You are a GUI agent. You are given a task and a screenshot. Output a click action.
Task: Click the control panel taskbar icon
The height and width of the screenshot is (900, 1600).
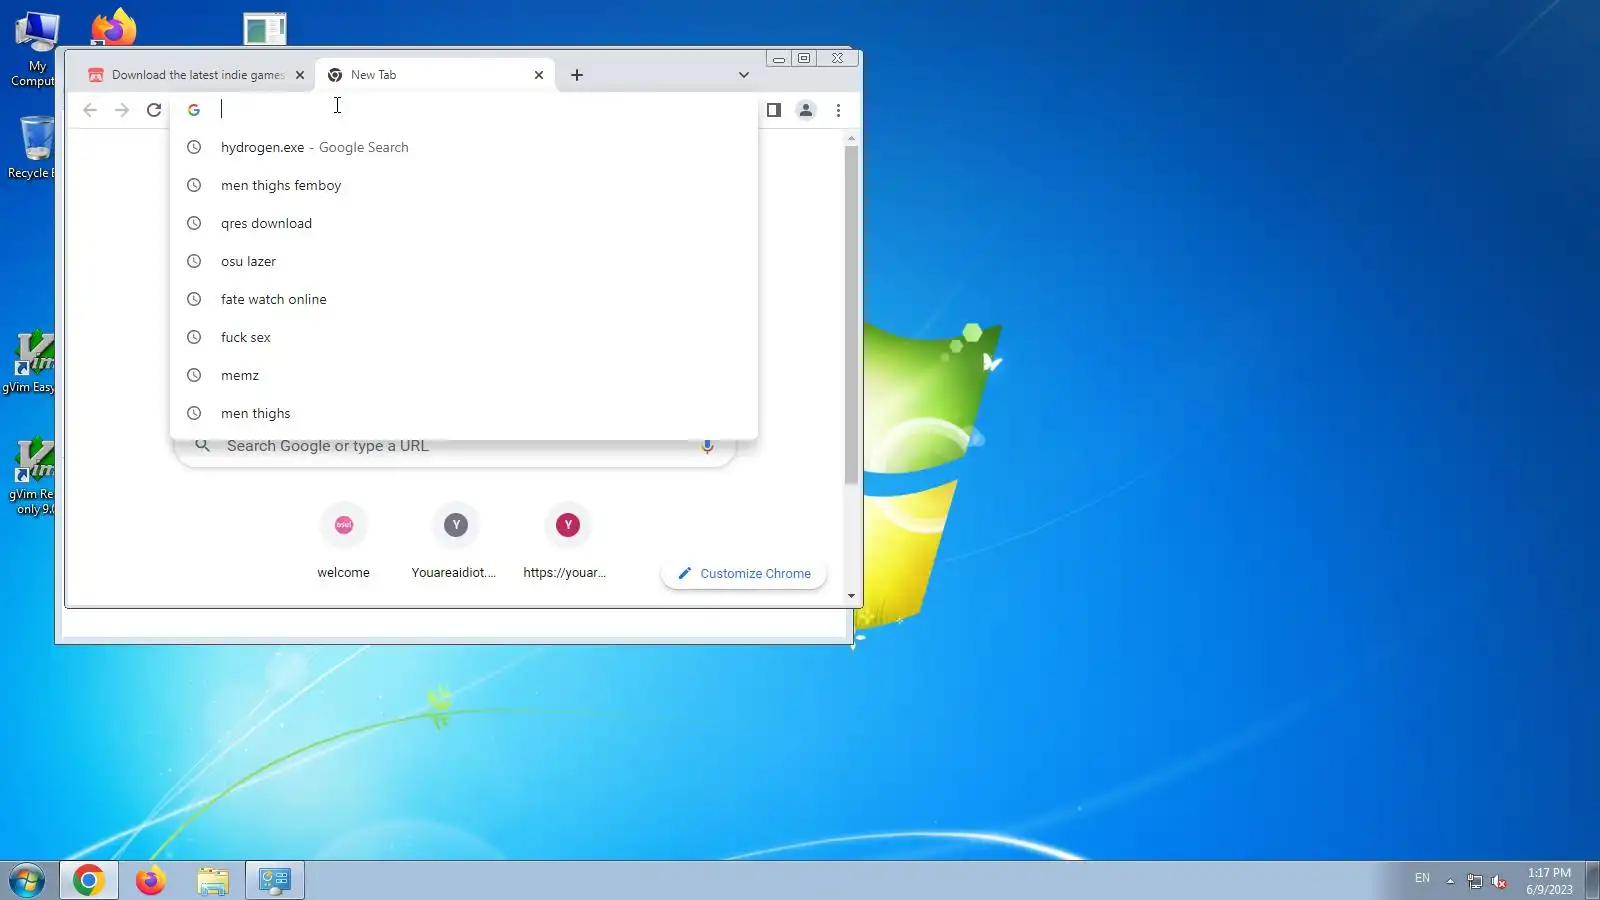point(275,881)
